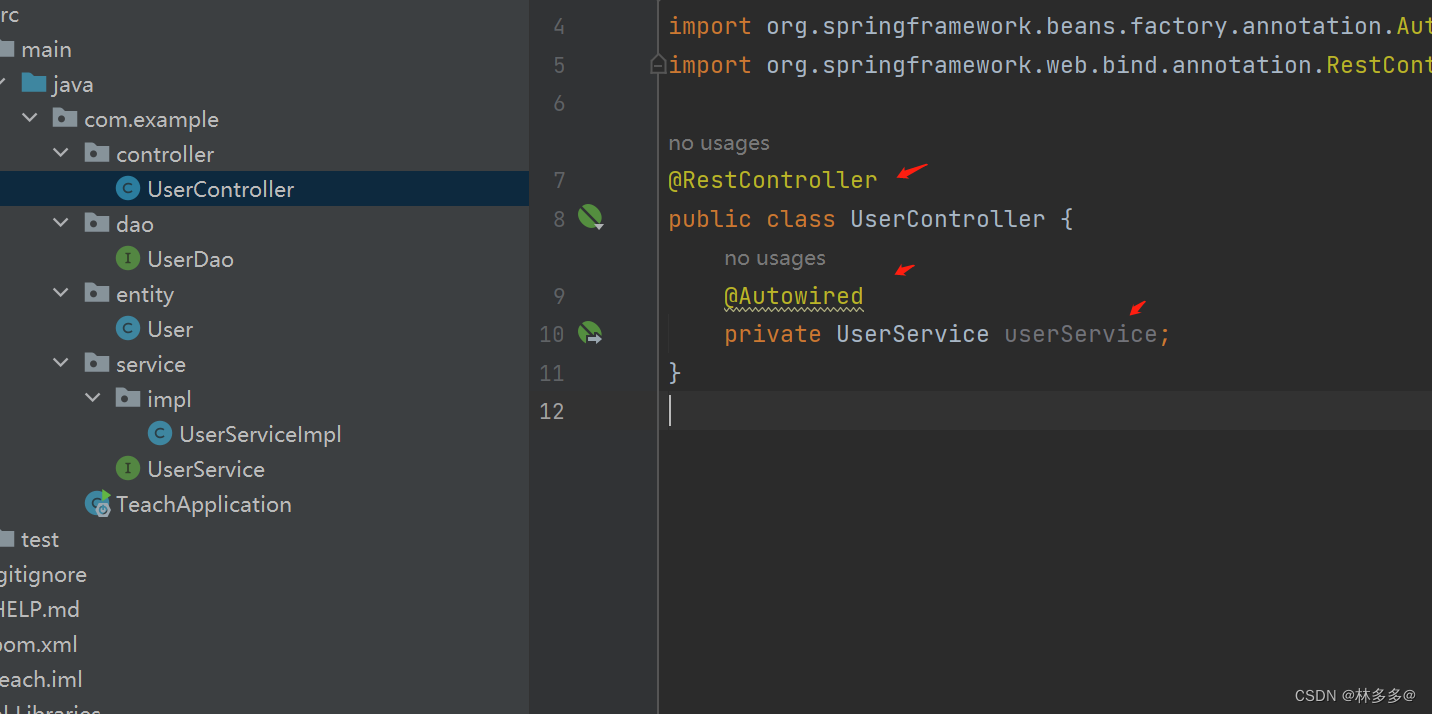
Task: Click line number 10 in the gutter
Action: [551, 333]
